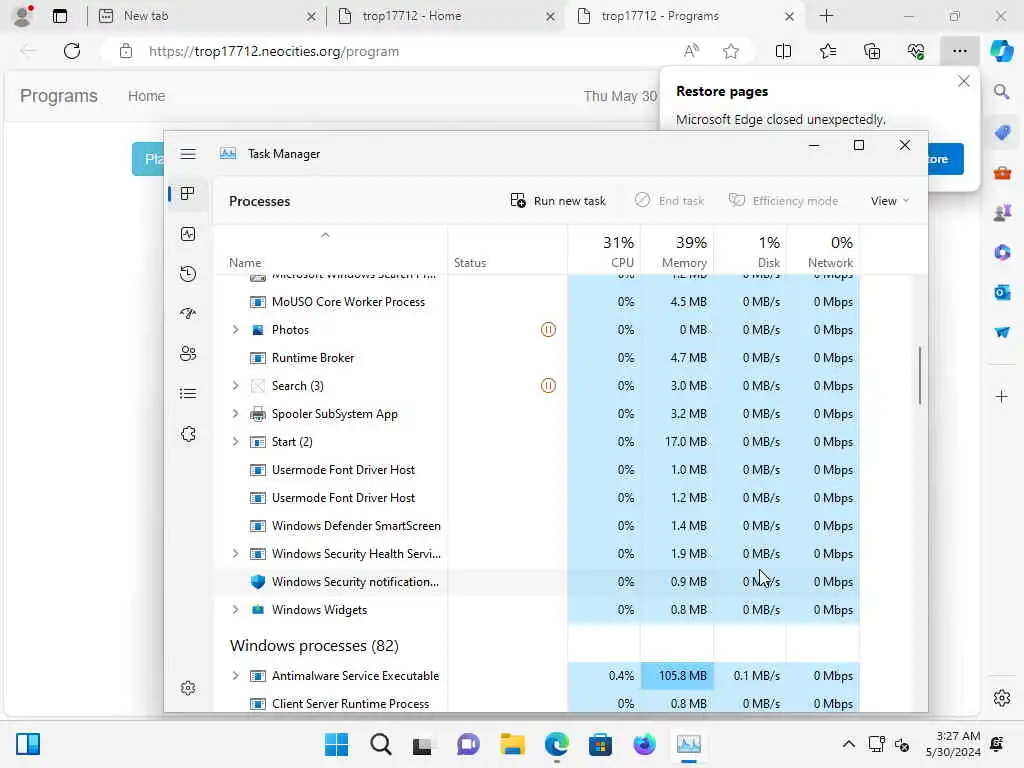Click Programs heading link on webpage
This screenshot has width=1024, height=768.
(x=59, y=96)
